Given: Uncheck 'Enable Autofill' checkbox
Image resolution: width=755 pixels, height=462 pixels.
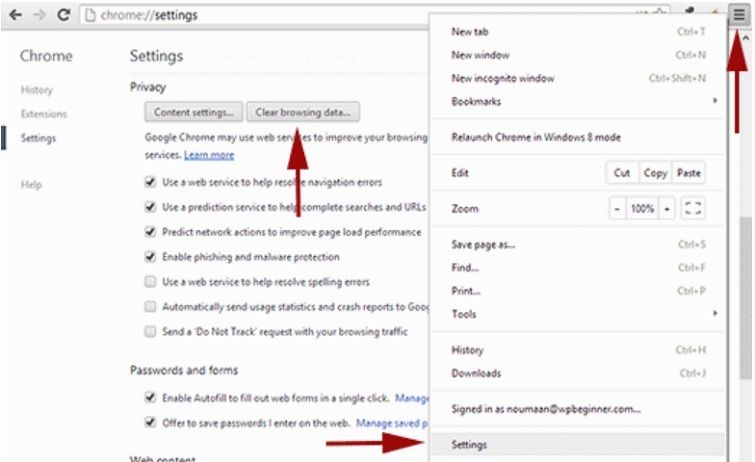Looking at the screenshot, I should (x=151, y=397).
